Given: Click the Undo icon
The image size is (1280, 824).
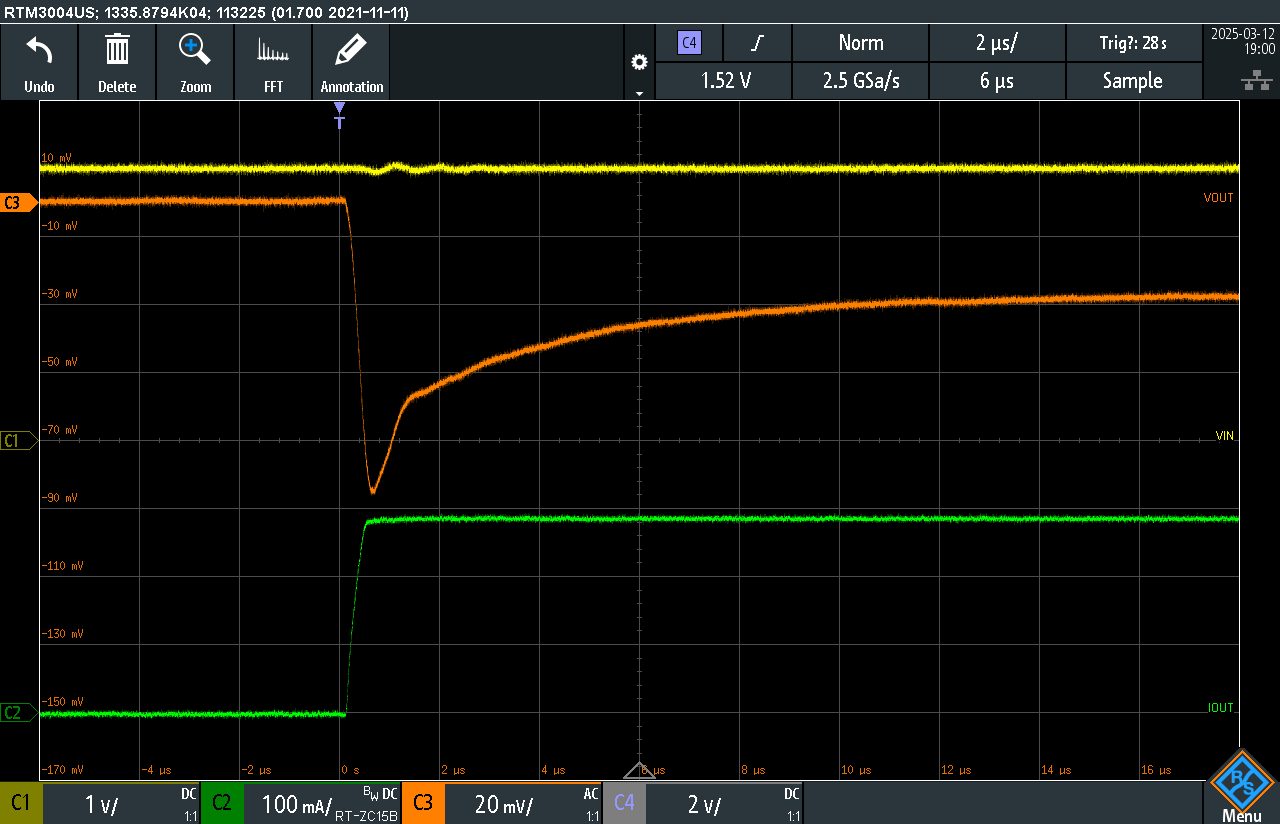Looking at the screenshot, I should [39, 60].
